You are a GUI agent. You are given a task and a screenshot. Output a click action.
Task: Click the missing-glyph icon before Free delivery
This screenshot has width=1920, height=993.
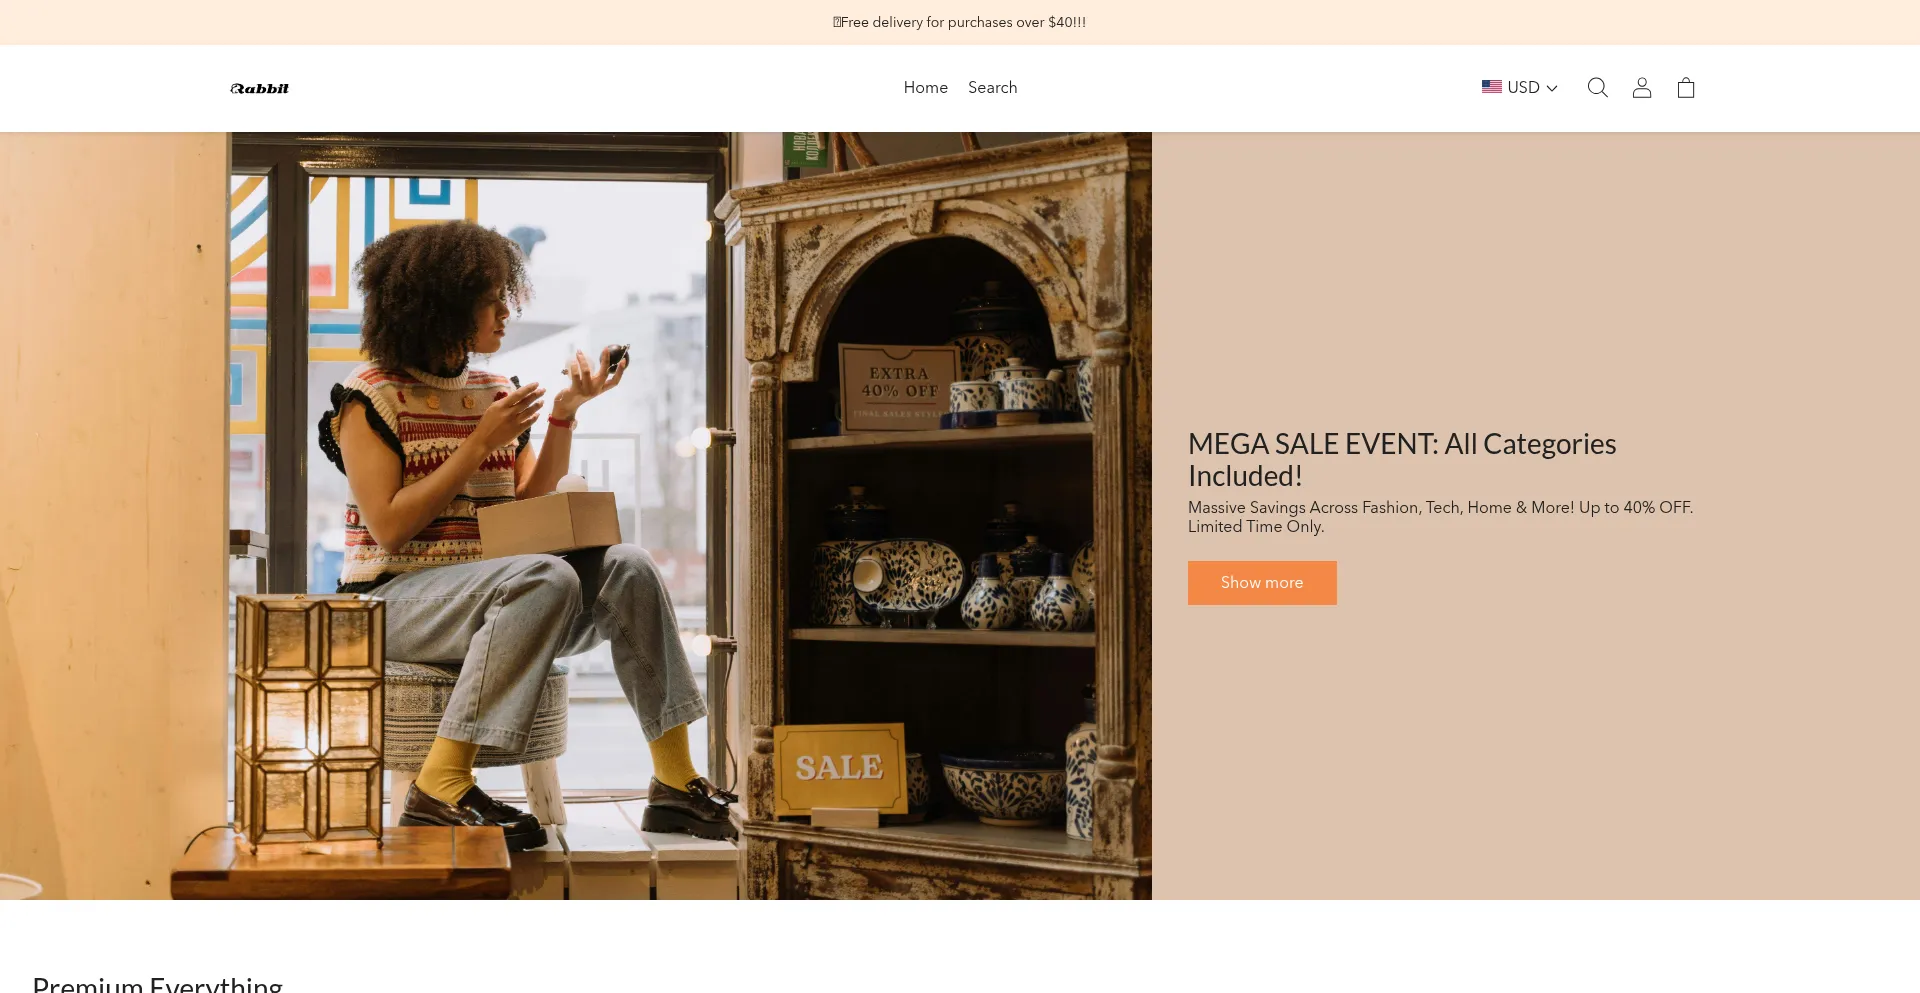point(837,22)
